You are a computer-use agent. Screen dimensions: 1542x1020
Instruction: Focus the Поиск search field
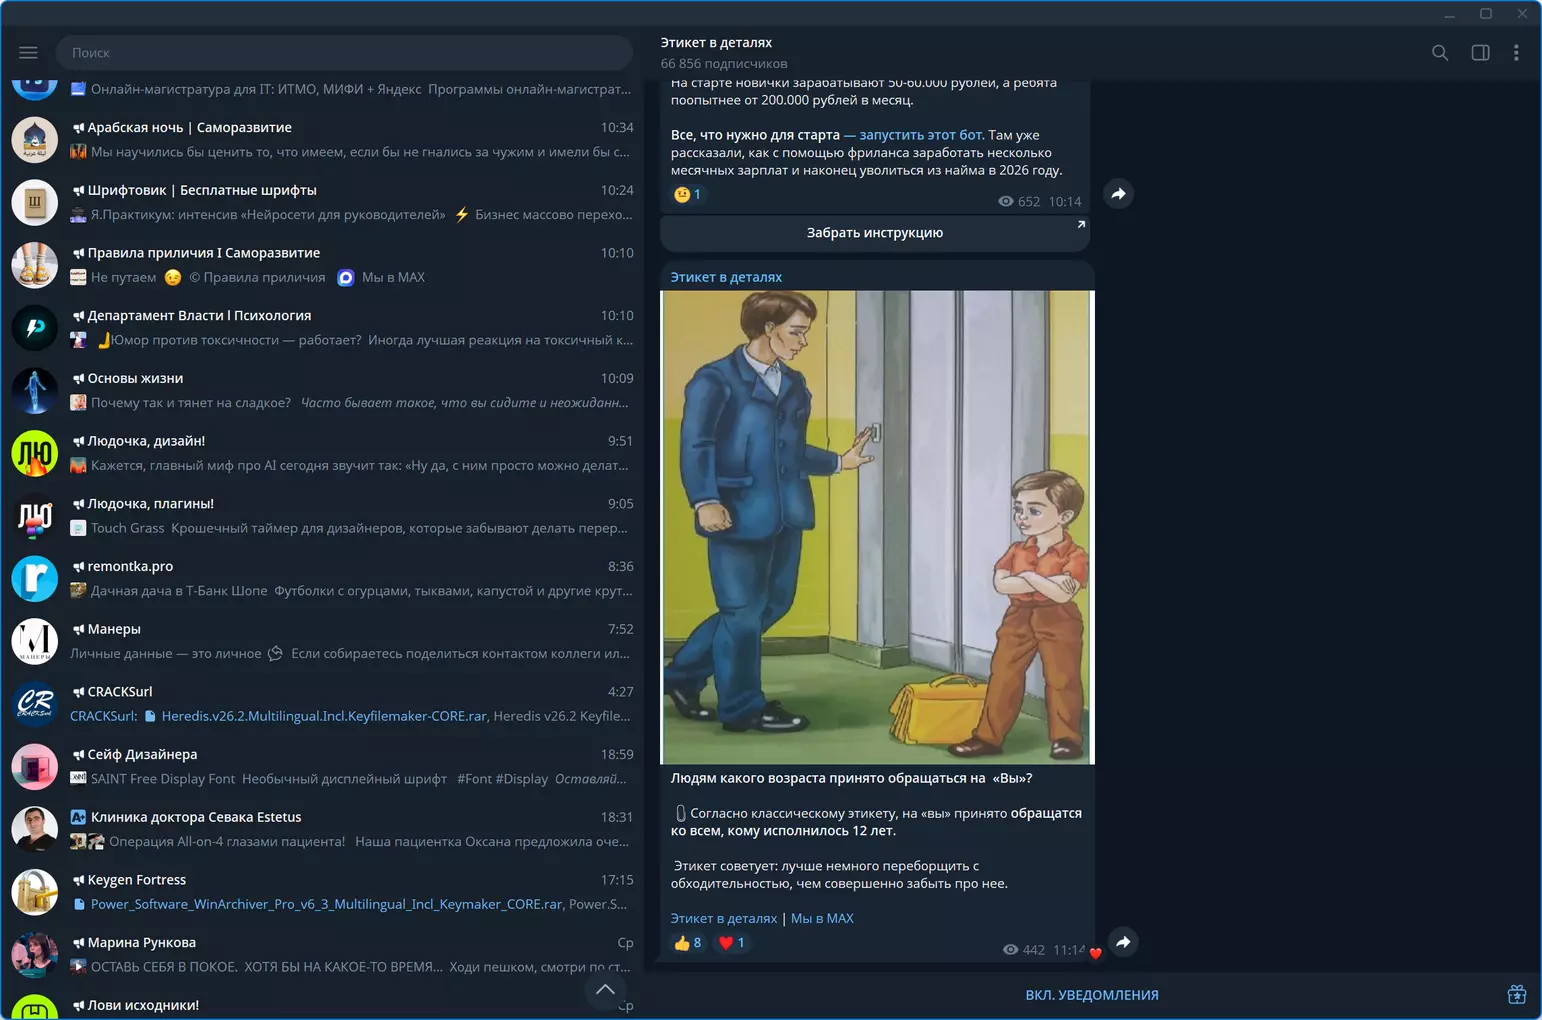pyautogui.click(x=344, y=53)
